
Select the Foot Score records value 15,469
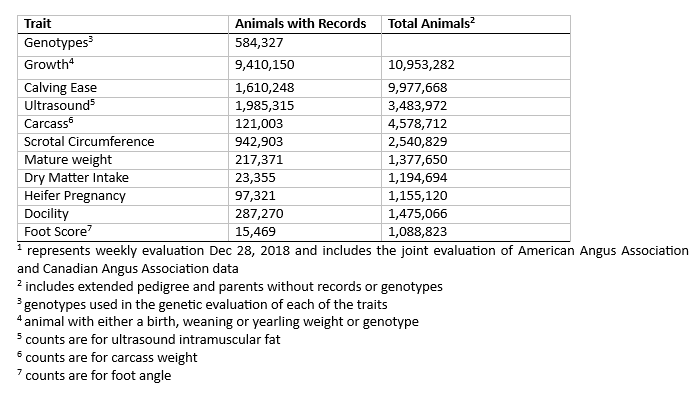tap(255, 232)
